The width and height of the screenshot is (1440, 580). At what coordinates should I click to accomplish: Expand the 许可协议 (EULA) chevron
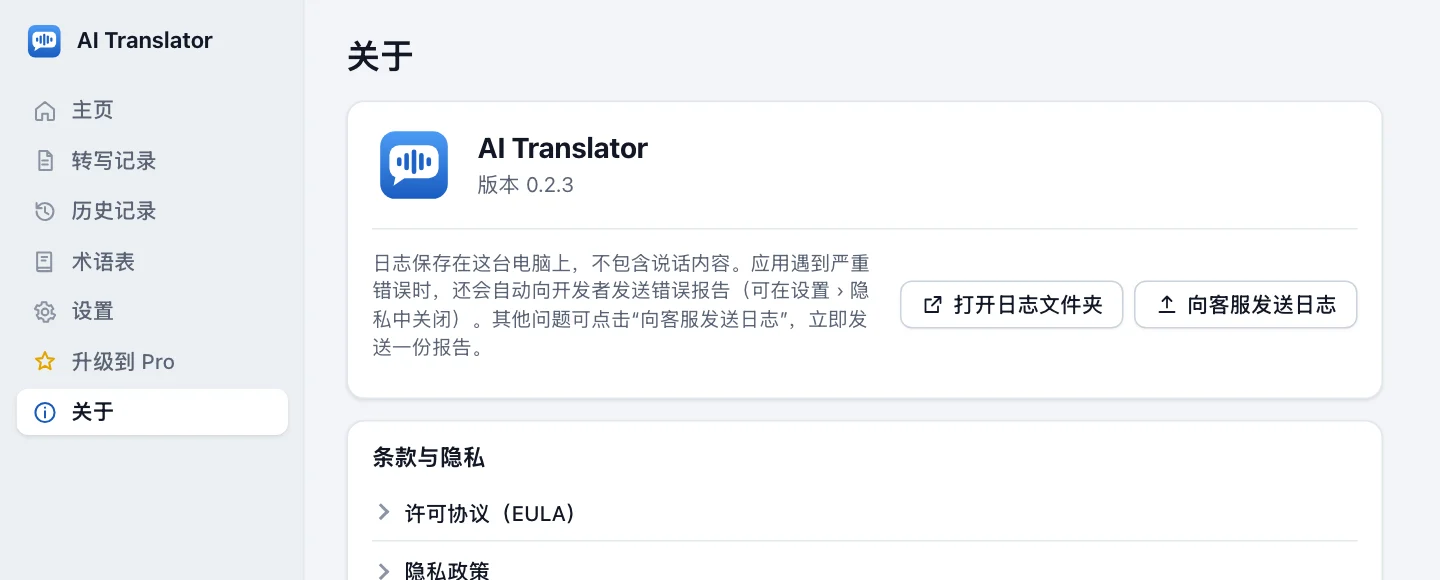(x=383, y=512)
